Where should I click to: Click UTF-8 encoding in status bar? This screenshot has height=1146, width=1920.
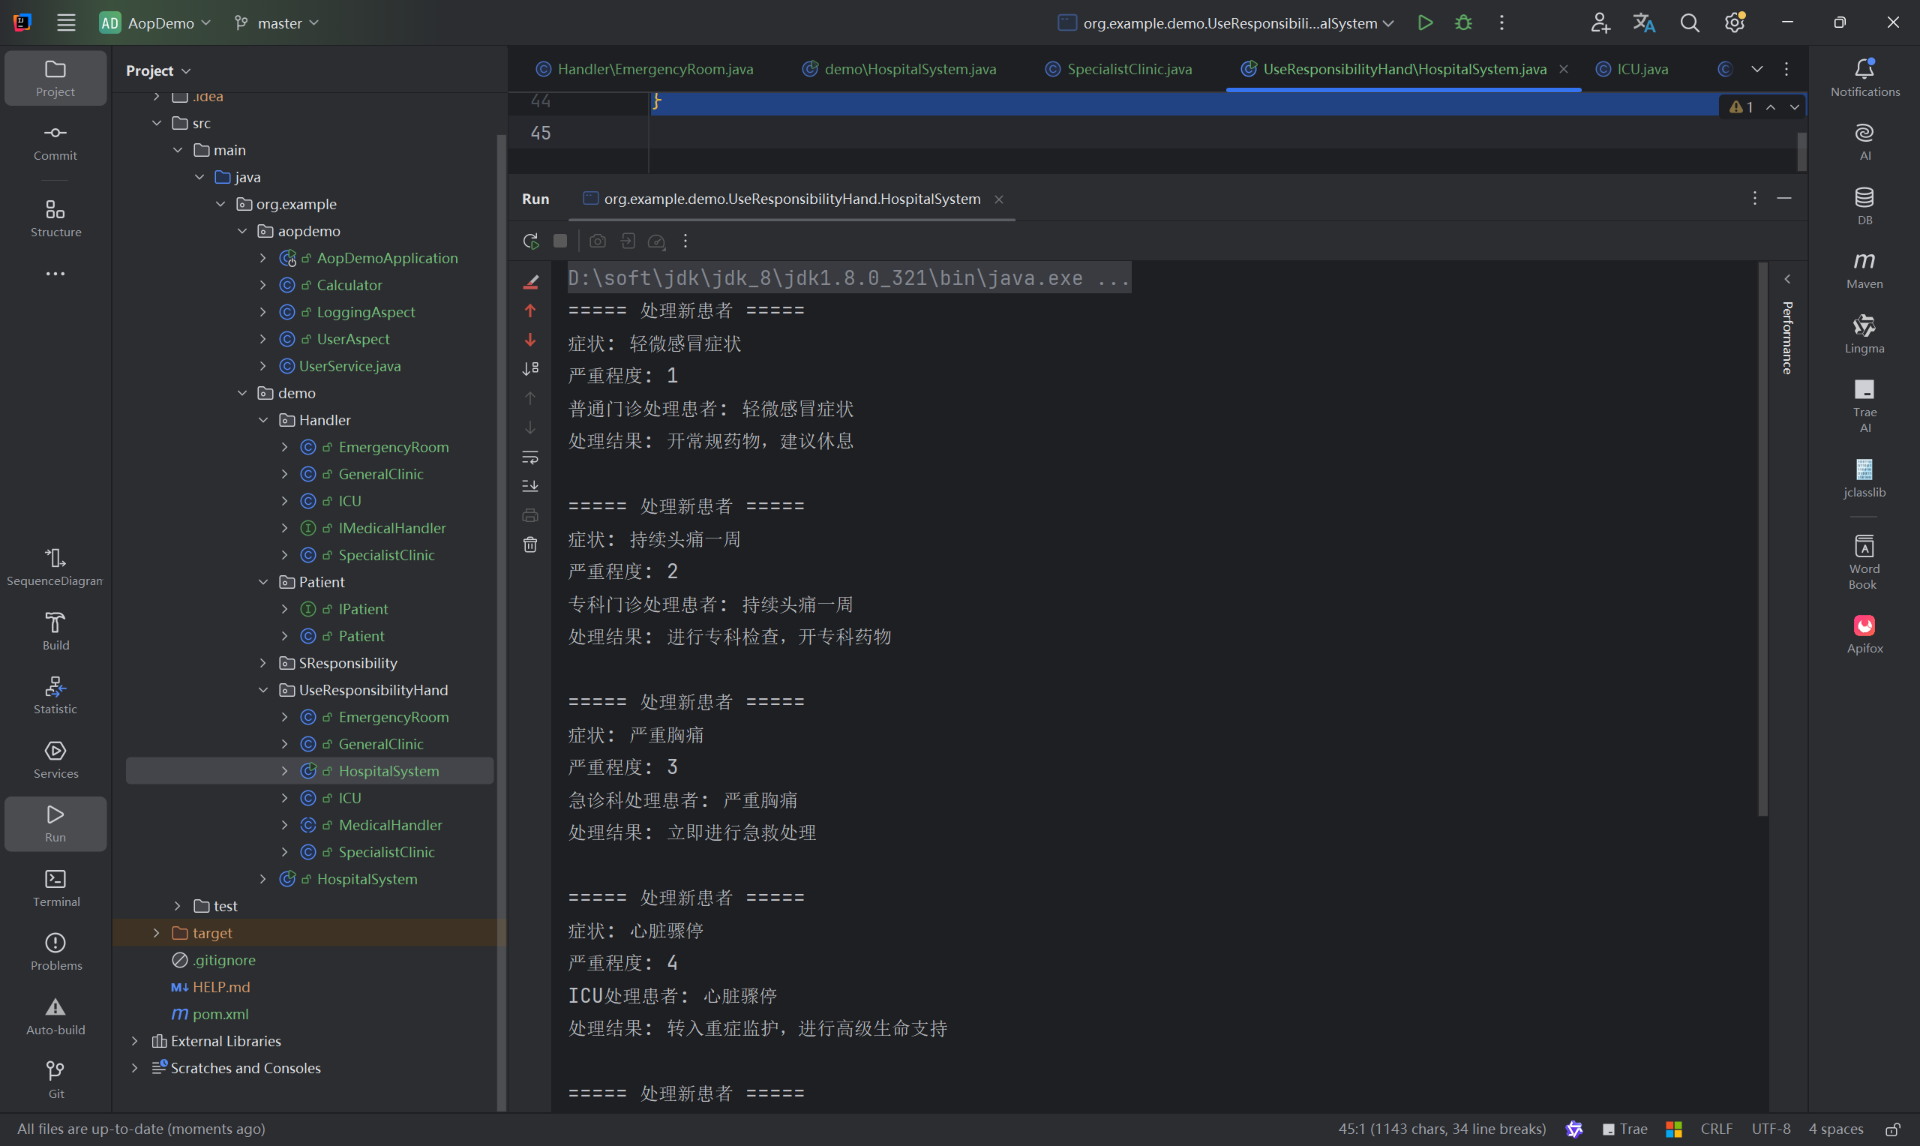[1770, 1129]
